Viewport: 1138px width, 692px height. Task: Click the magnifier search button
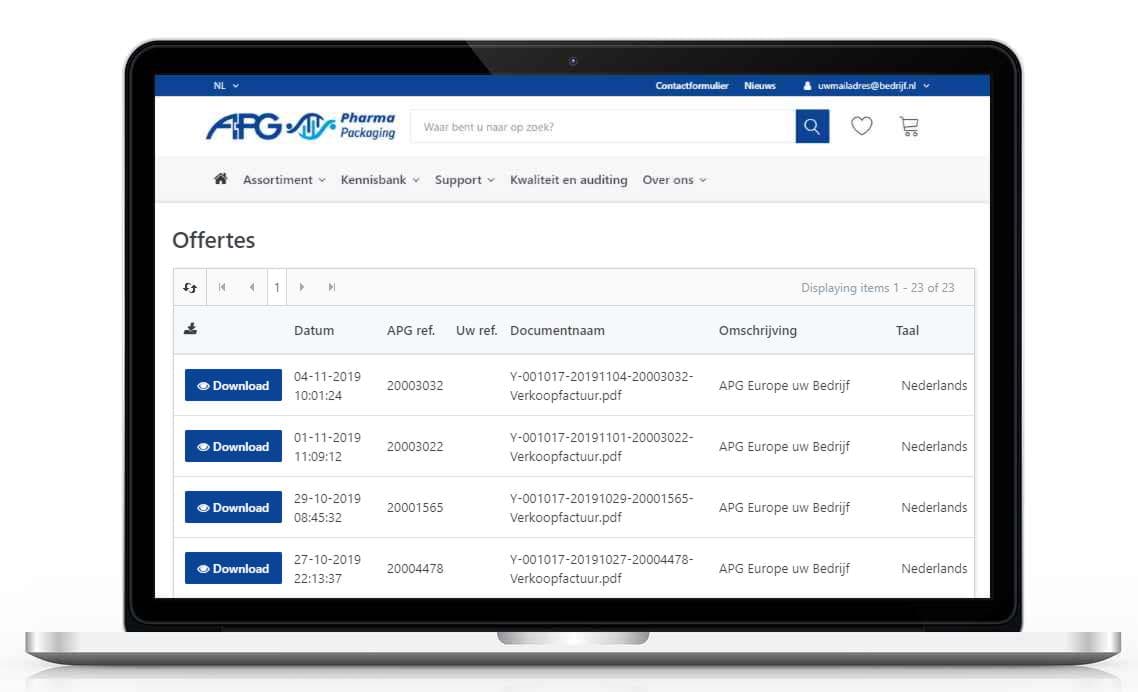812,127
